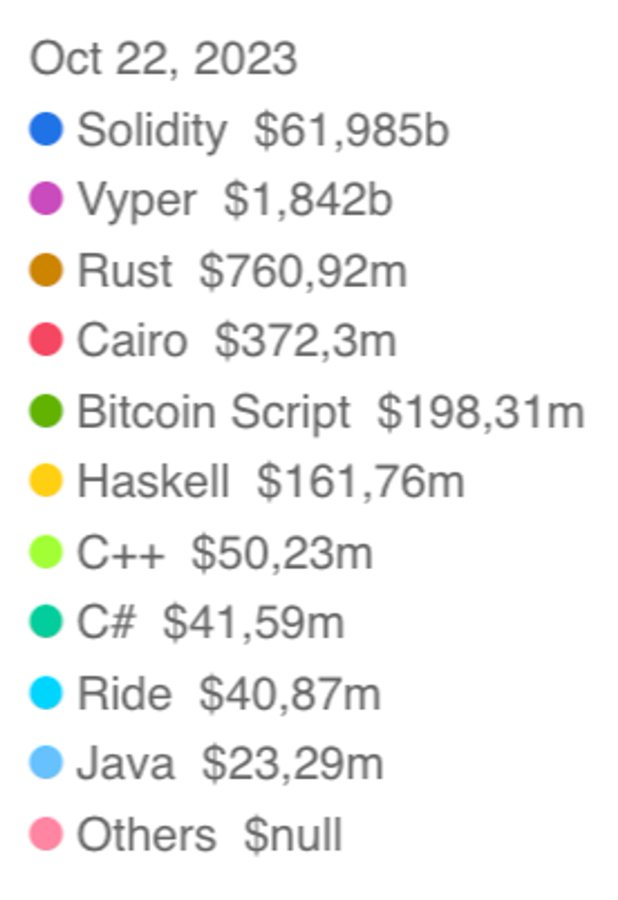
Task: Click the red Cairo color dot
Action: pyautogui.click(x=46, y=341)
